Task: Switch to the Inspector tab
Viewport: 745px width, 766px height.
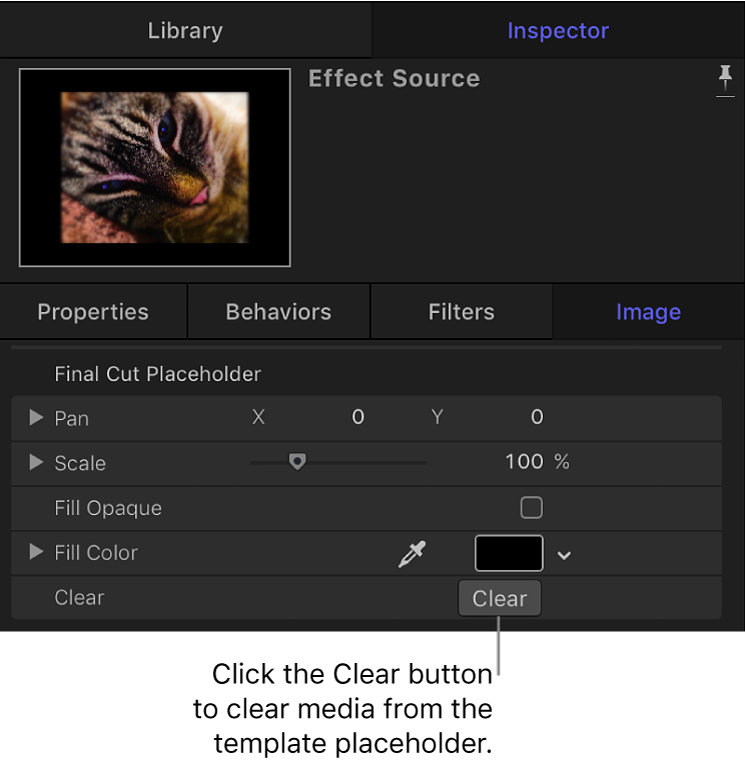Action: (558, 30)
